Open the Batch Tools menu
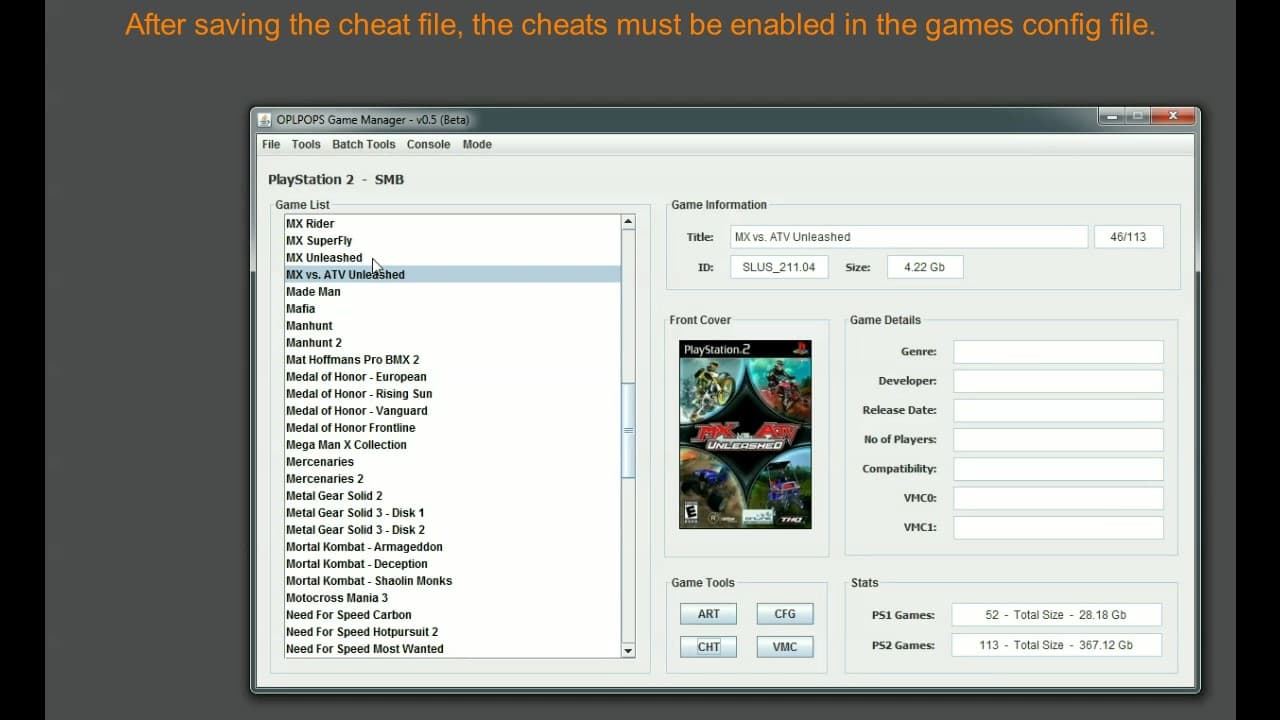Image resolution: width=1280 pixels, height=720 pixels. 364,144
